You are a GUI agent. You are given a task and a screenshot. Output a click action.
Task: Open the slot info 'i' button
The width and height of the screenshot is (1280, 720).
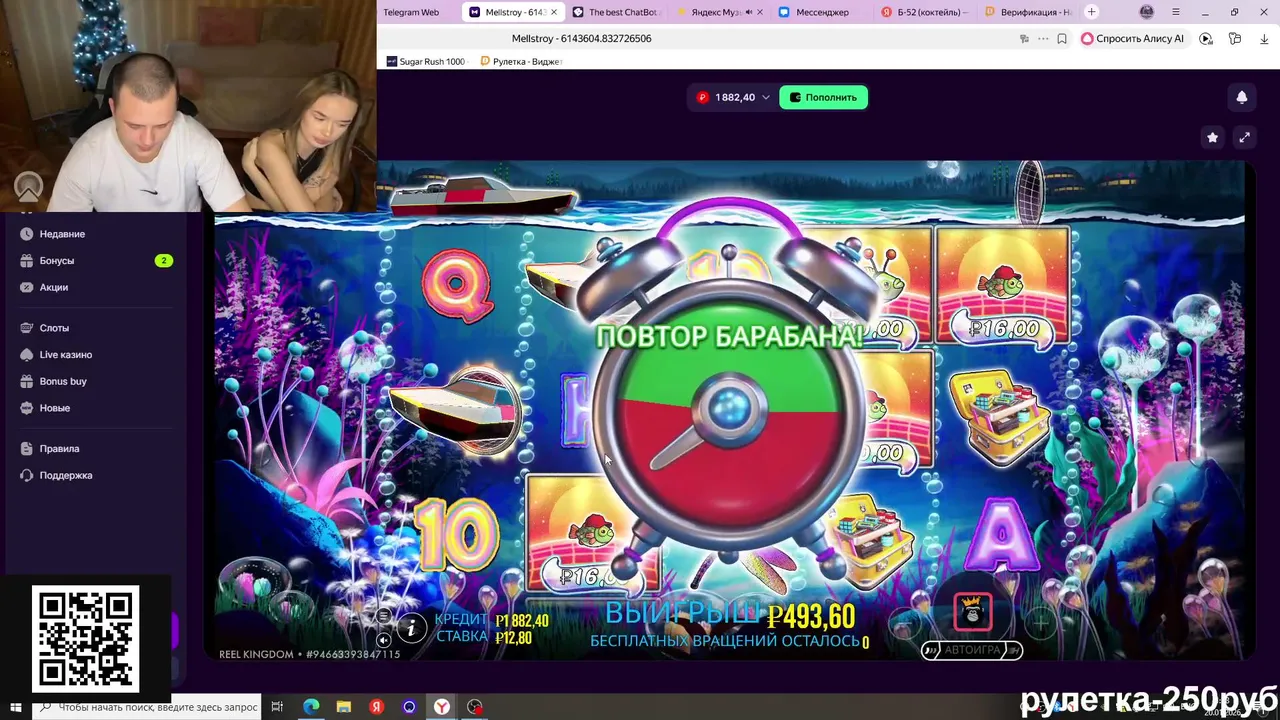click(x=411, y=627)
